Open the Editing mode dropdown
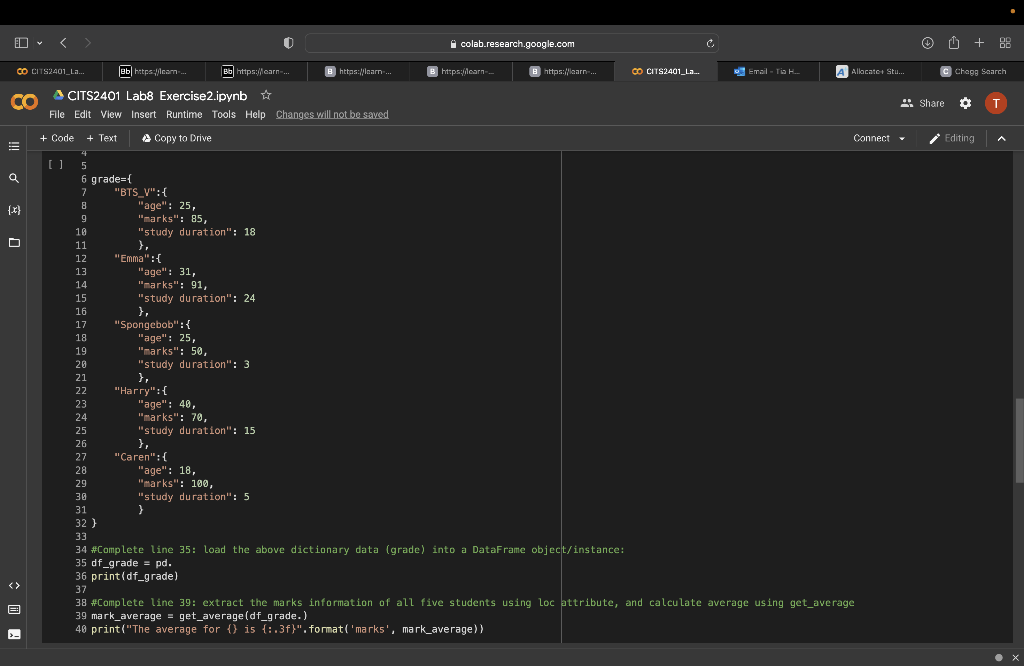The width and height of the screenshot is (1024, 666). (x=951, y=138)
